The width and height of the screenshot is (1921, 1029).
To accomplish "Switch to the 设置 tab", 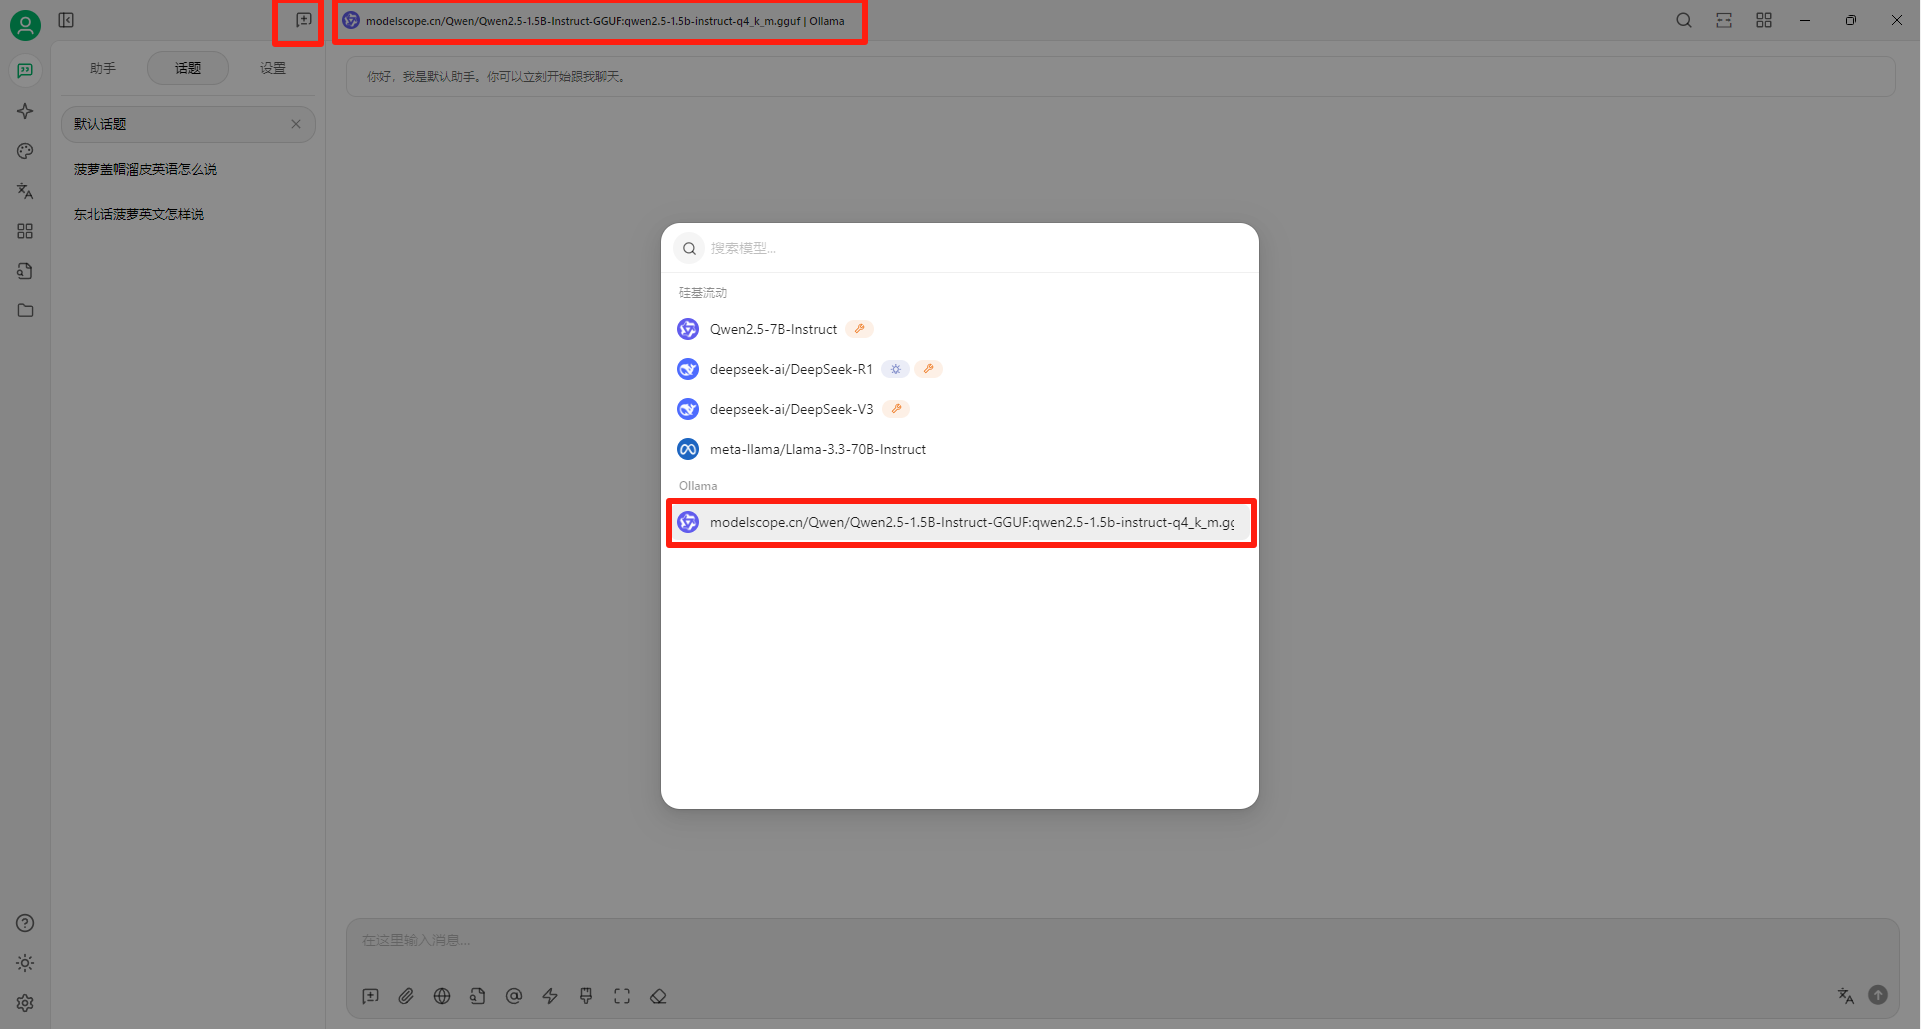I will [x=273, y=68].
